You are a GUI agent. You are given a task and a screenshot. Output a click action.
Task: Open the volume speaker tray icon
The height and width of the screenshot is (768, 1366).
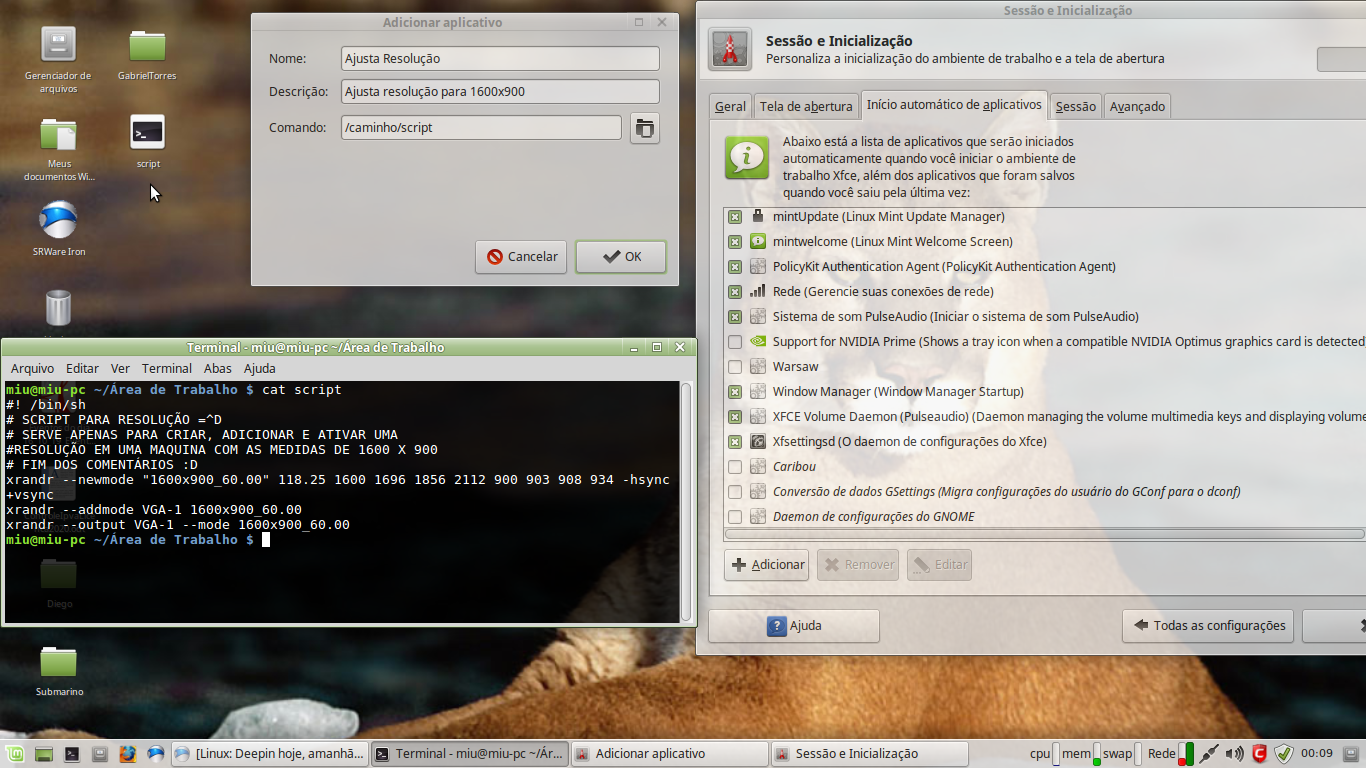[1235, 754]
